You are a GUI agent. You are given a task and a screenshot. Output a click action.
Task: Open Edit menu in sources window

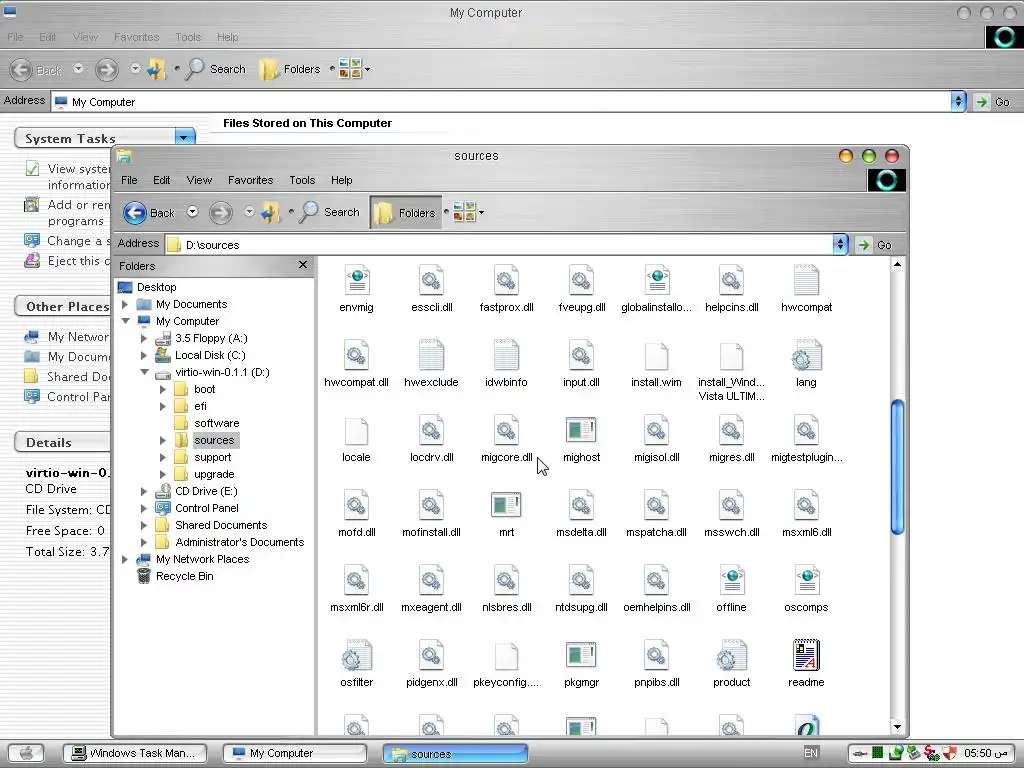coord(161,180)
